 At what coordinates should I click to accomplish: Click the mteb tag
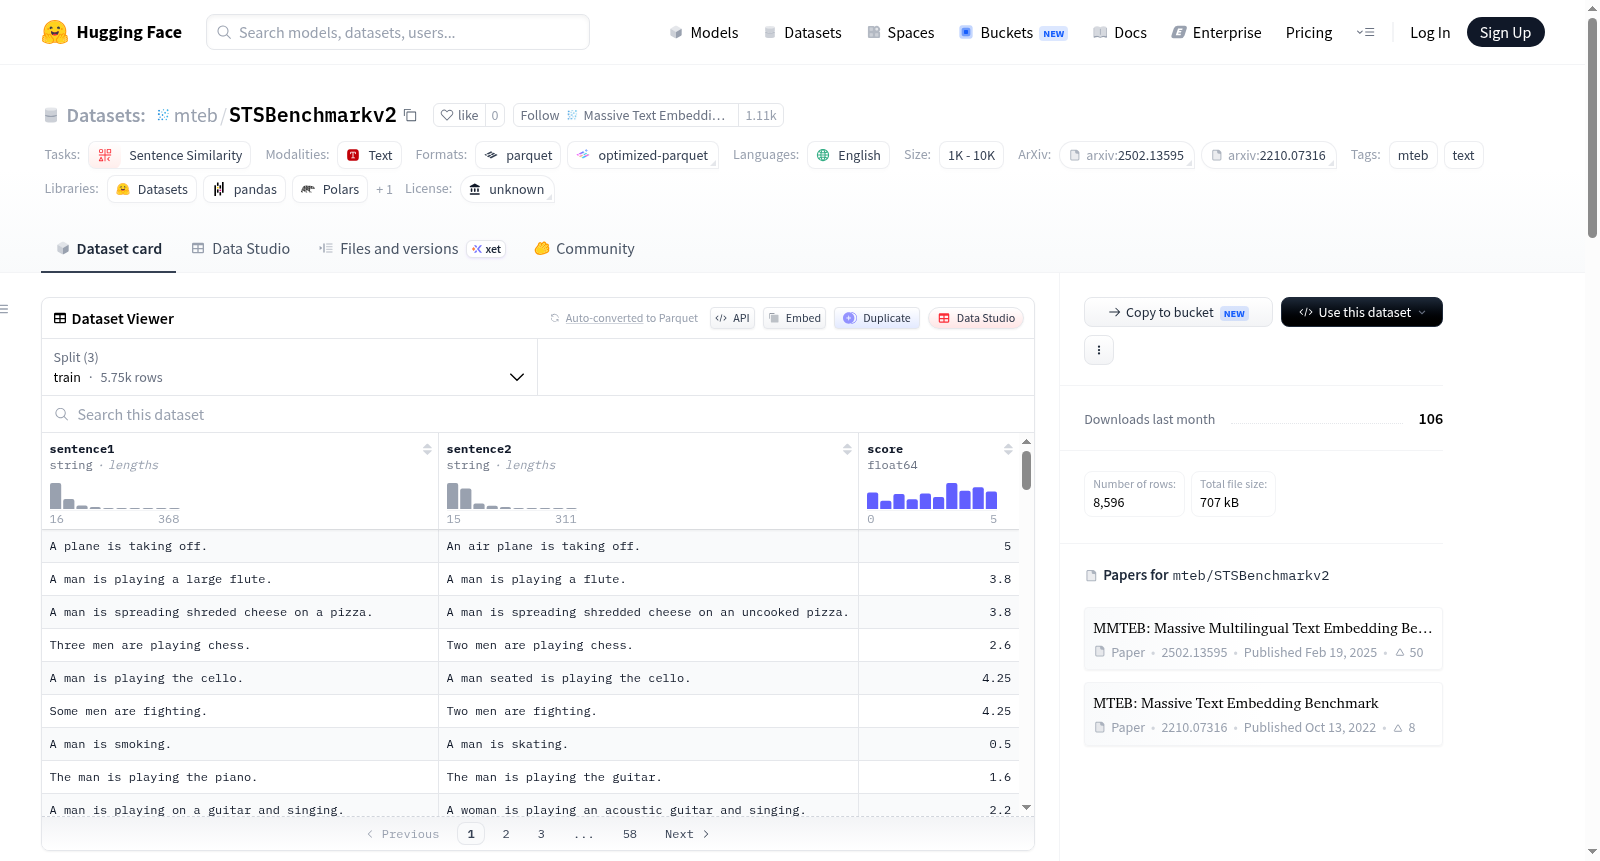[1413, 155]
